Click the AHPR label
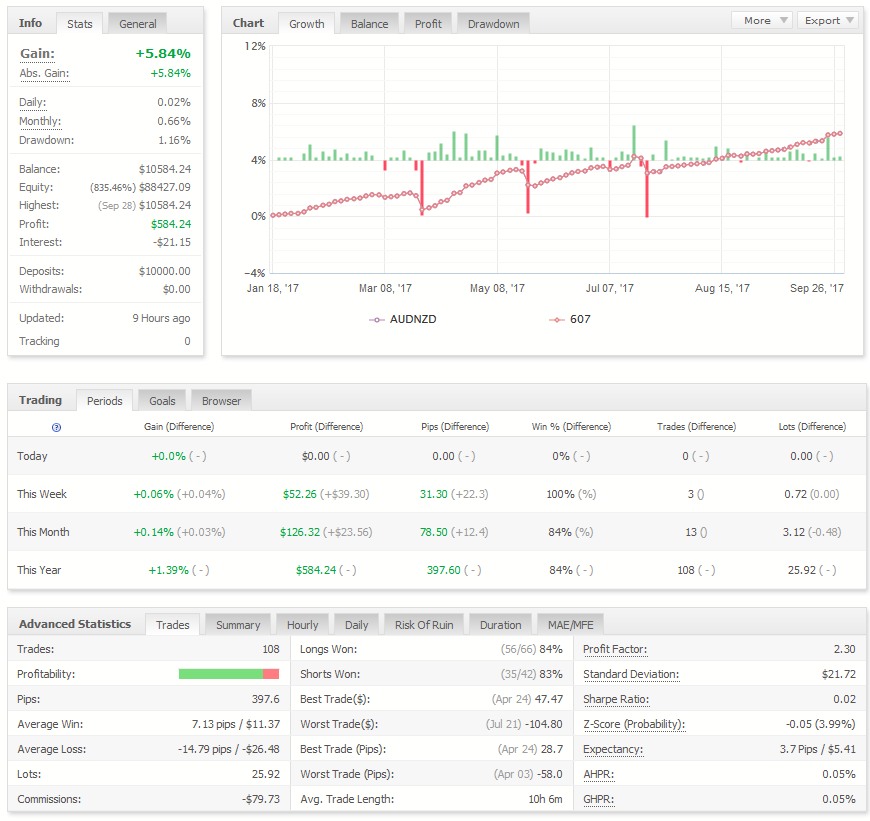The width and height of the screenshot is (870, 821). pyautogui.click(x=599, y=774)
